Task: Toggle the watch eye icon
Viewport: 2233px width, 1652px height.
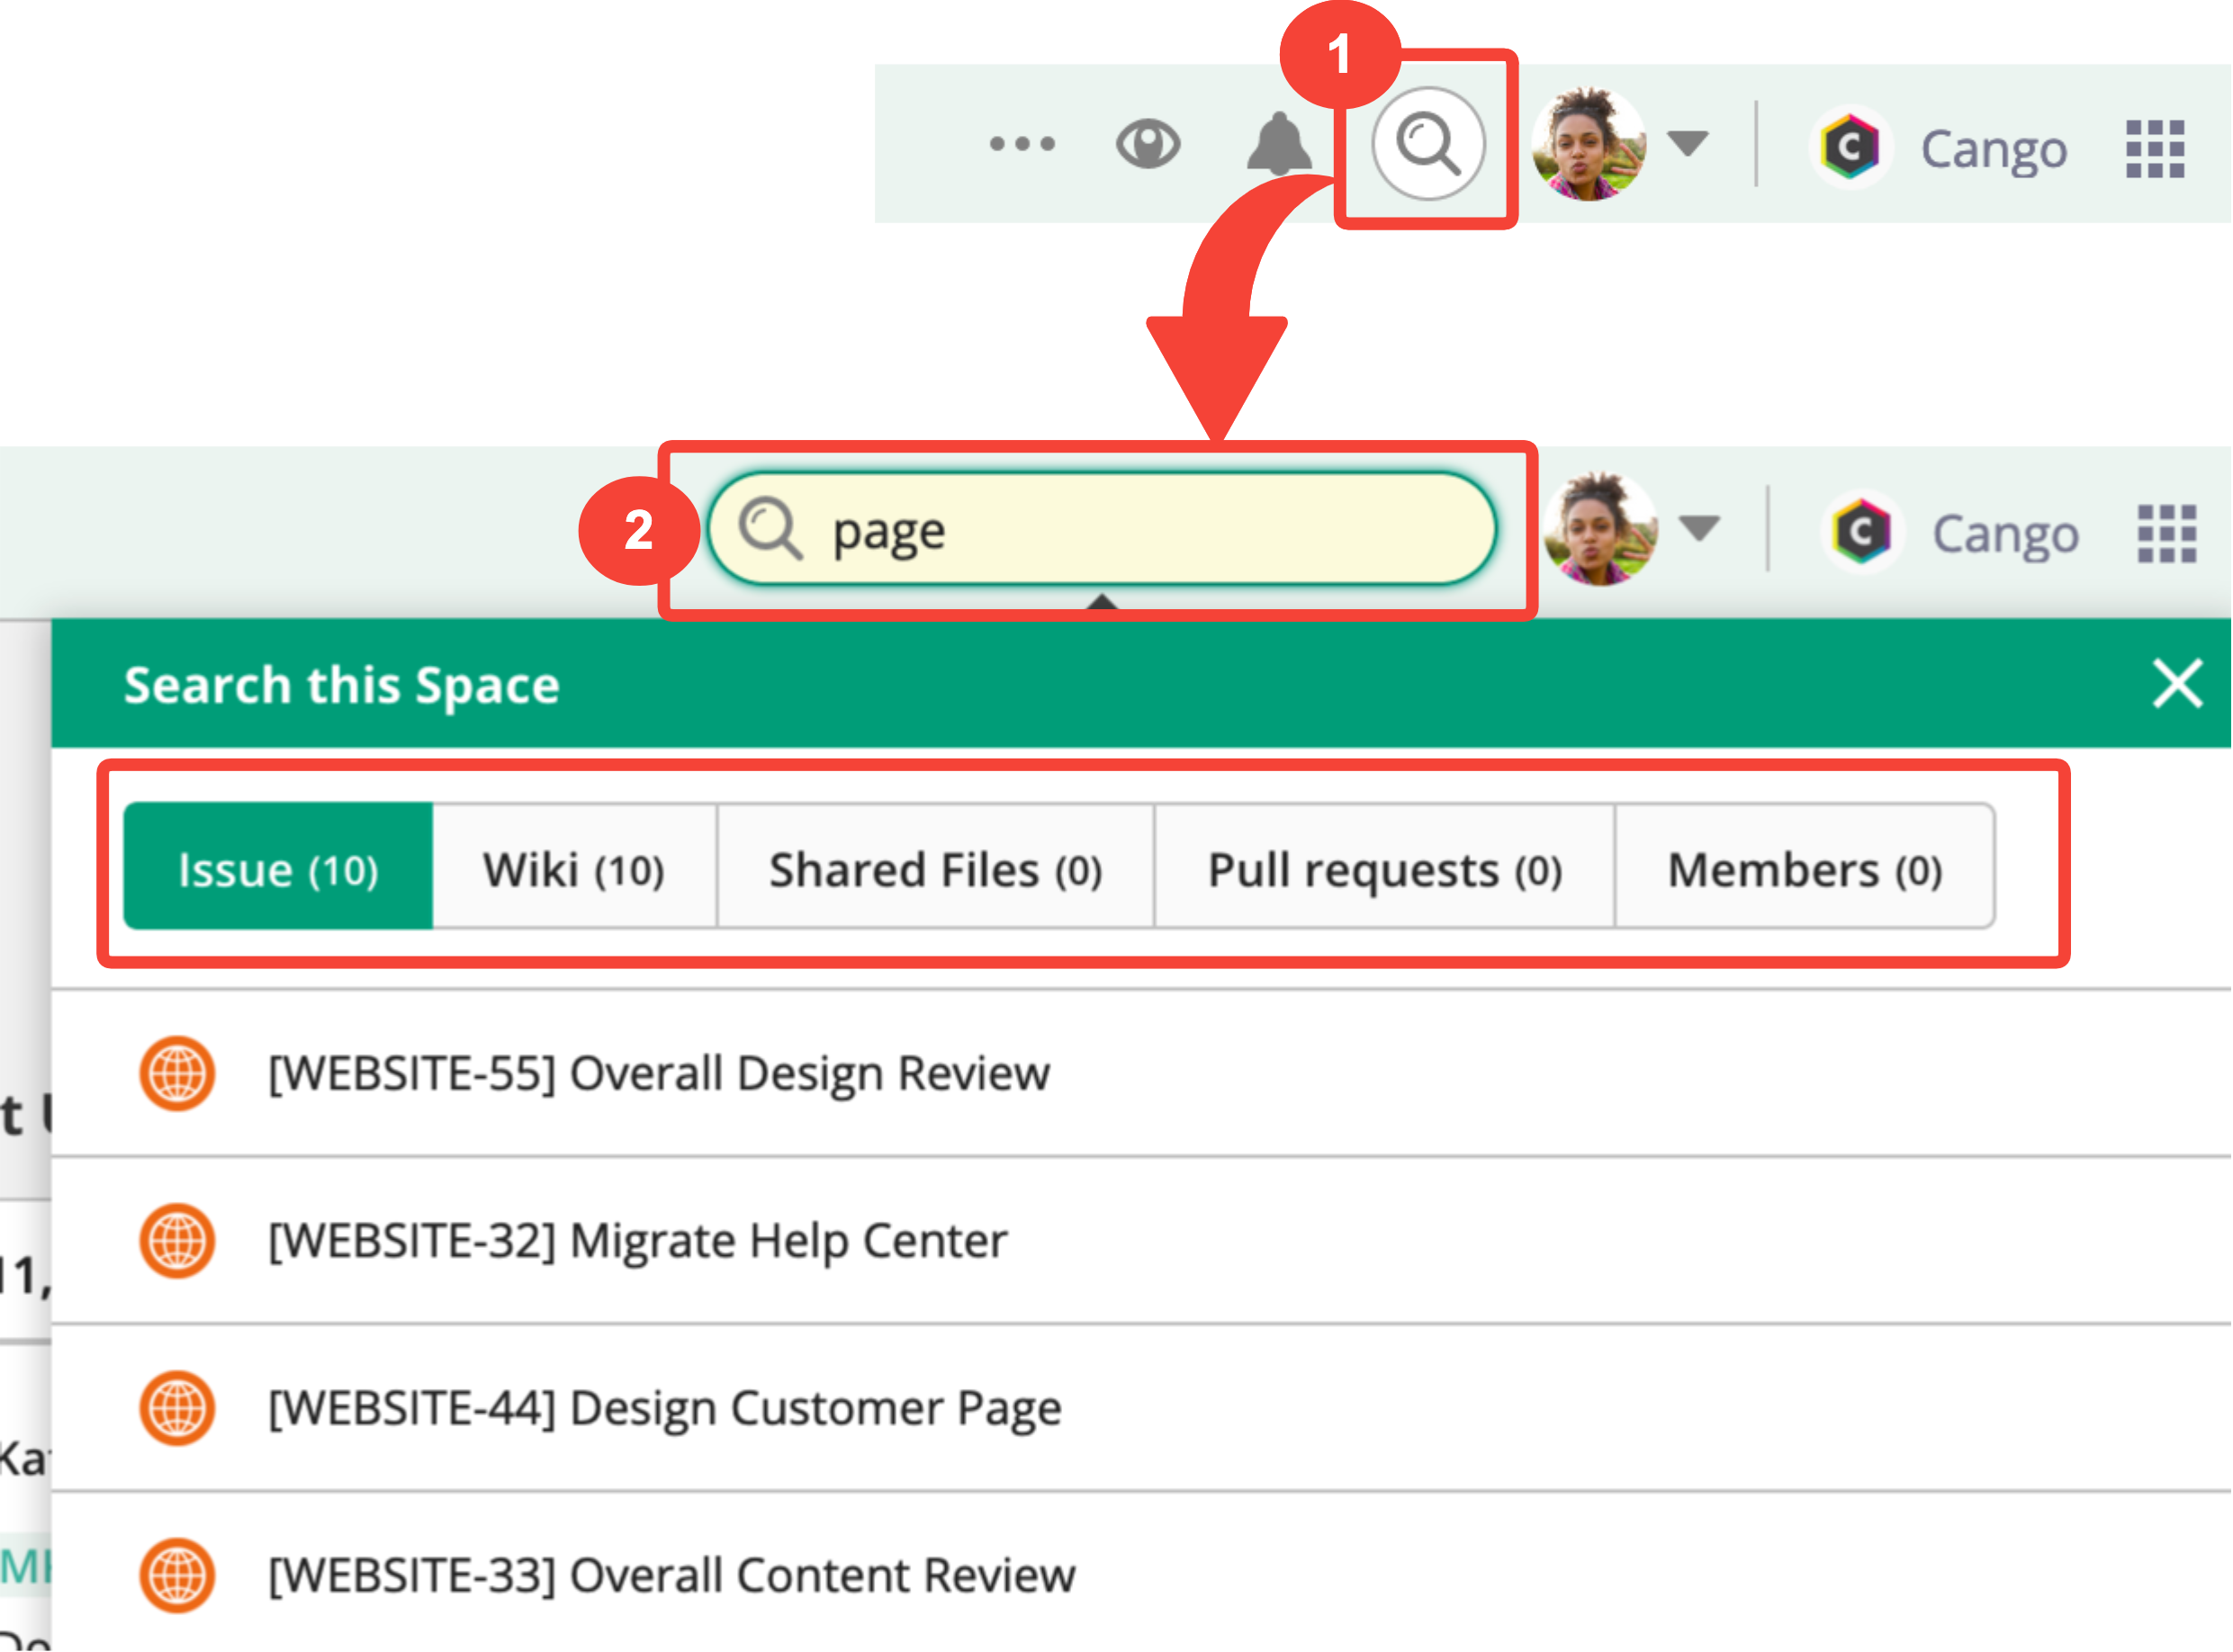Action: [1149, 144]
